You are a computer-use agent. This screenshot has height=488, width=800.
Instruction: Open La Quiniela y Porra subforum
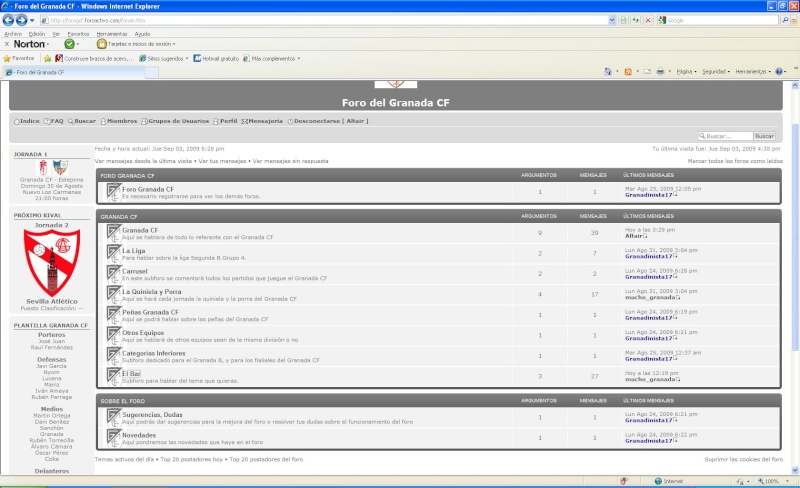[x=152, y=291]
